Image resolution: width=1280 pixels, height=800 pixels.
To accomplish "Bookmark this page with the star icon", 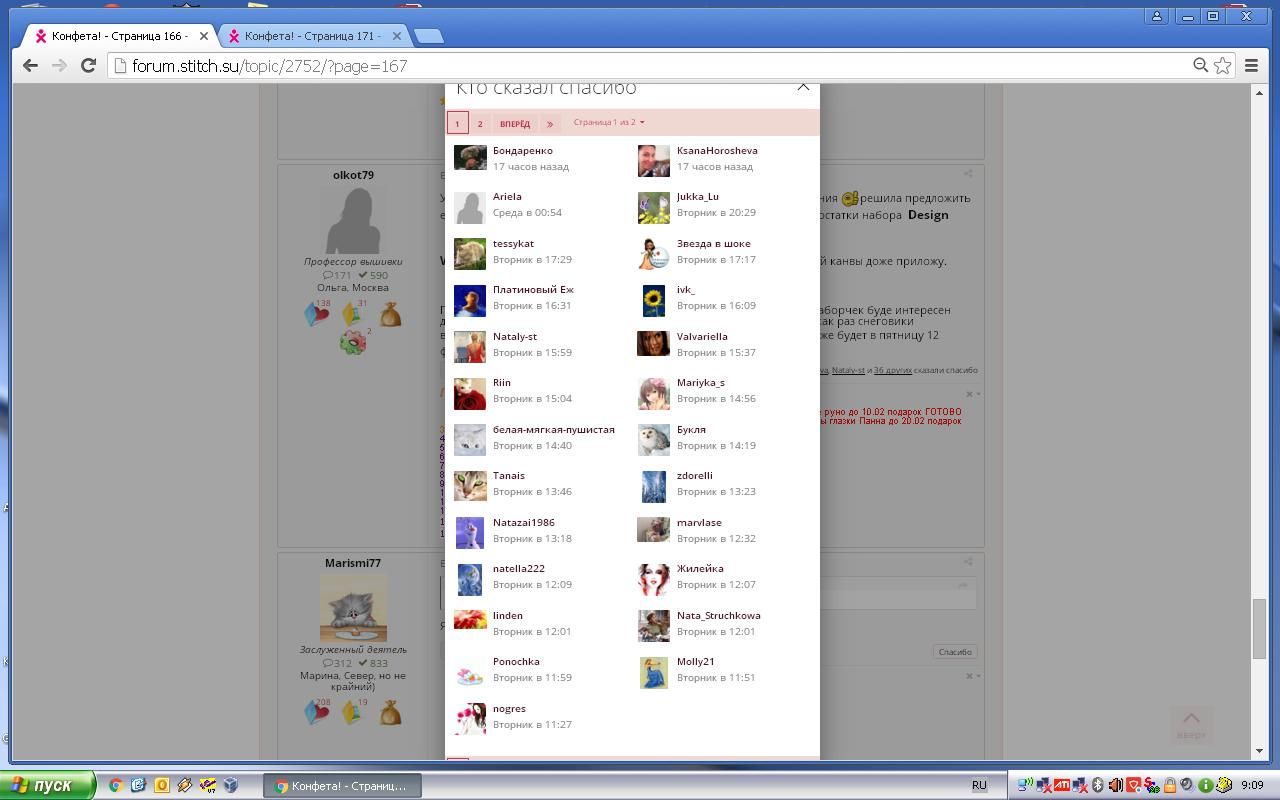I will [x=1222, y=66].
